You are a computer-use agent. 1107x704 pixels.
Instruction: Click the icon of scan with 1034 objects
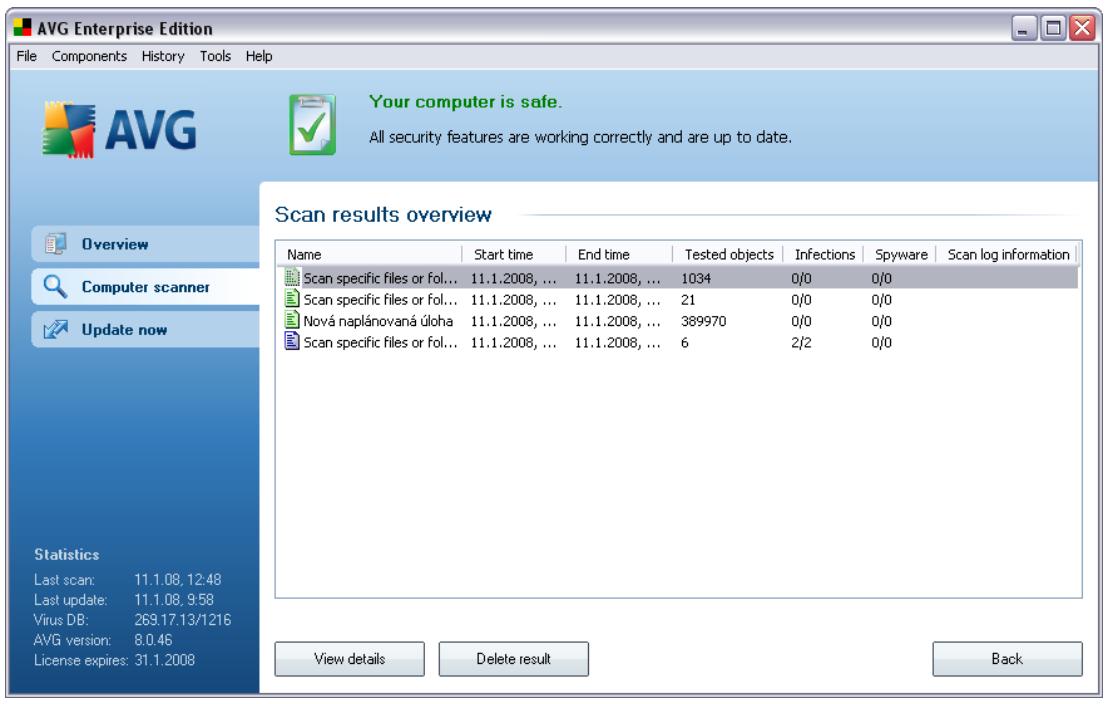292,278
